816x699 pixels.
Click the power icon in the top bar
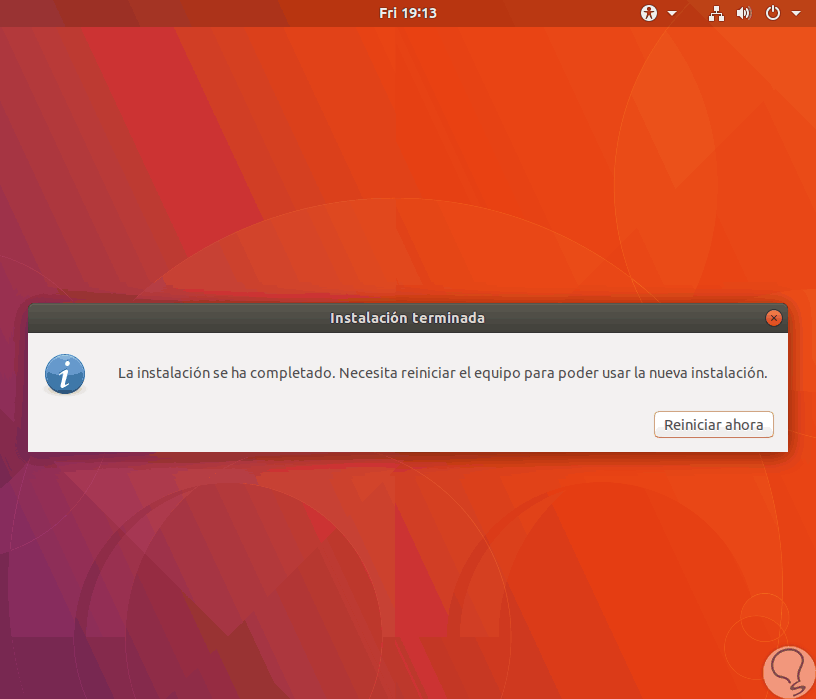pyautogui.click(x=773, y=13)
